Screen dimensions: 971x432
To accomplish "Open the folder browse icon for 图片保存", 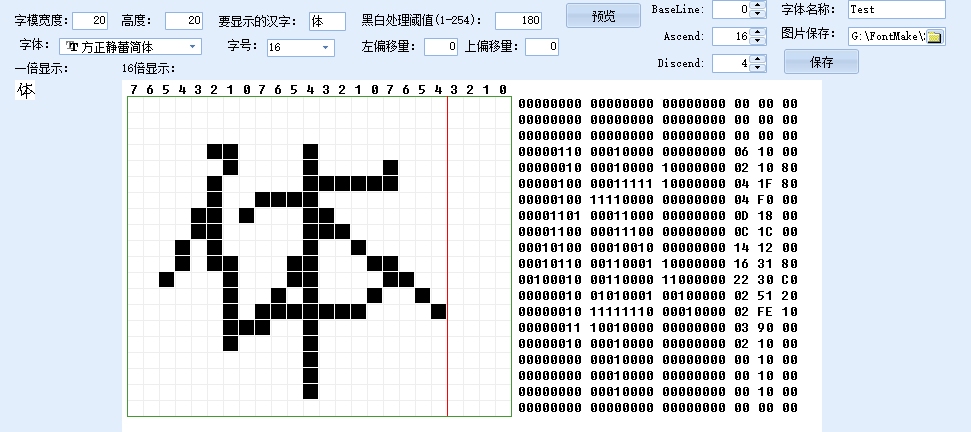I will point(935,37).
